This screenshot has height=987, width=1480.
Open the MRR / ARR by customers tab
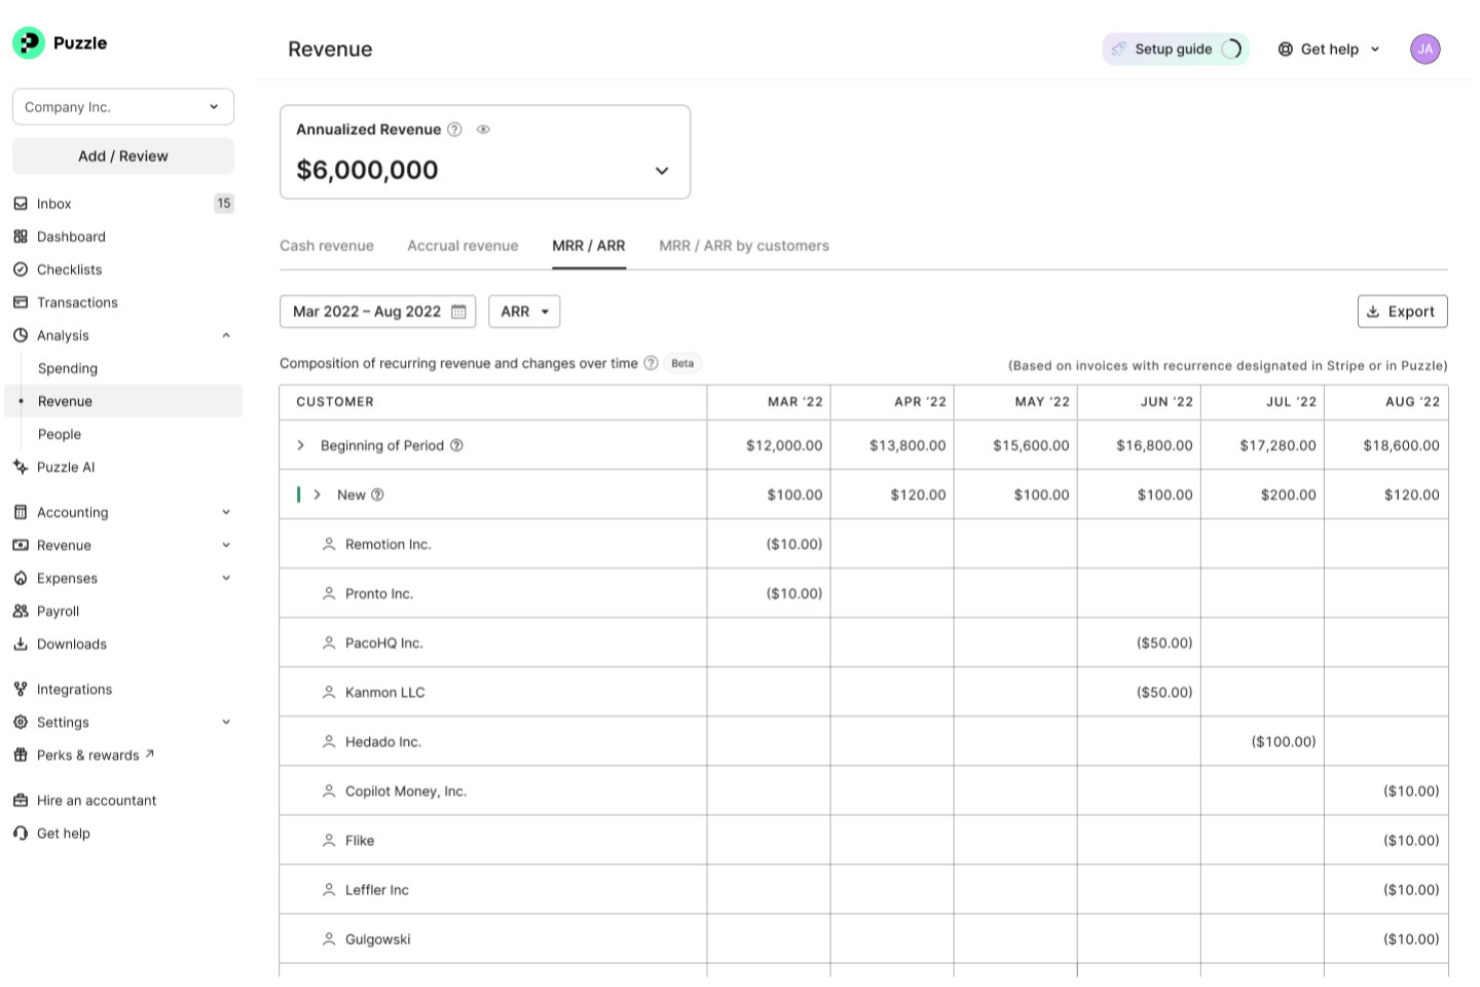(743, 245)
